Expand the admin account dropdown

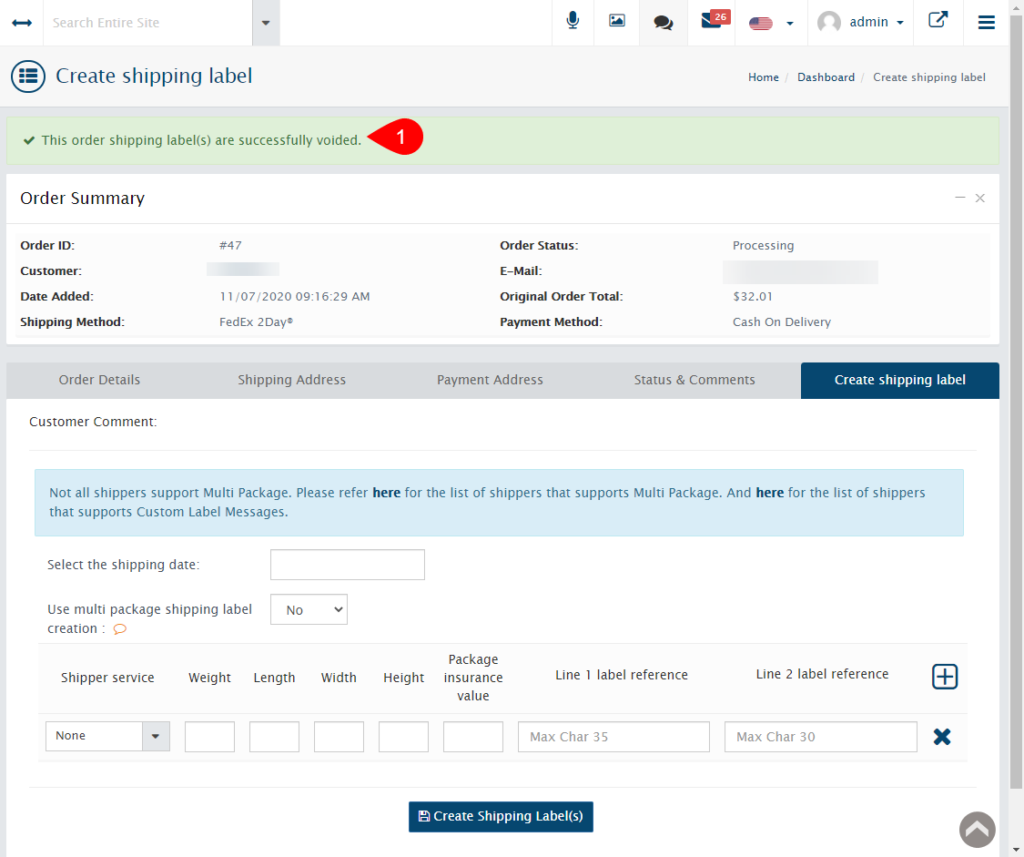coord(860,21)
